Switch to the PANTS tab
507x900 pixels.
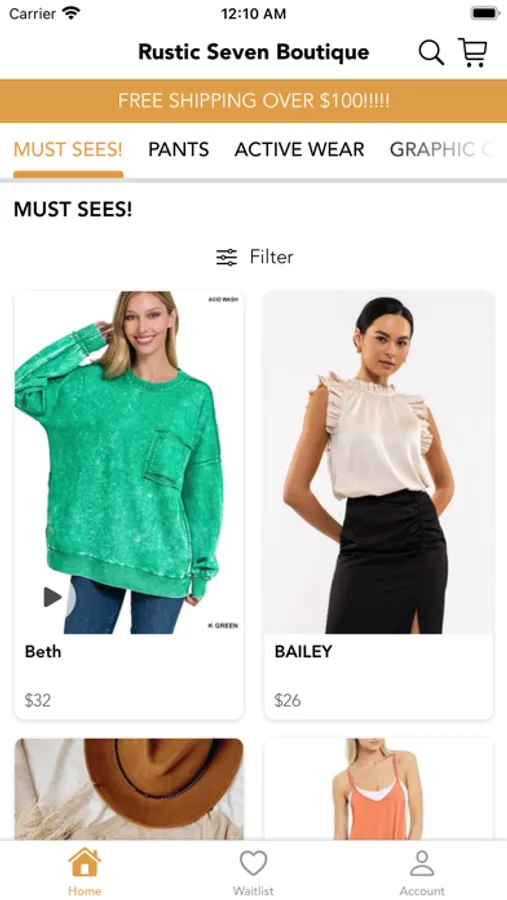point(179,149)
